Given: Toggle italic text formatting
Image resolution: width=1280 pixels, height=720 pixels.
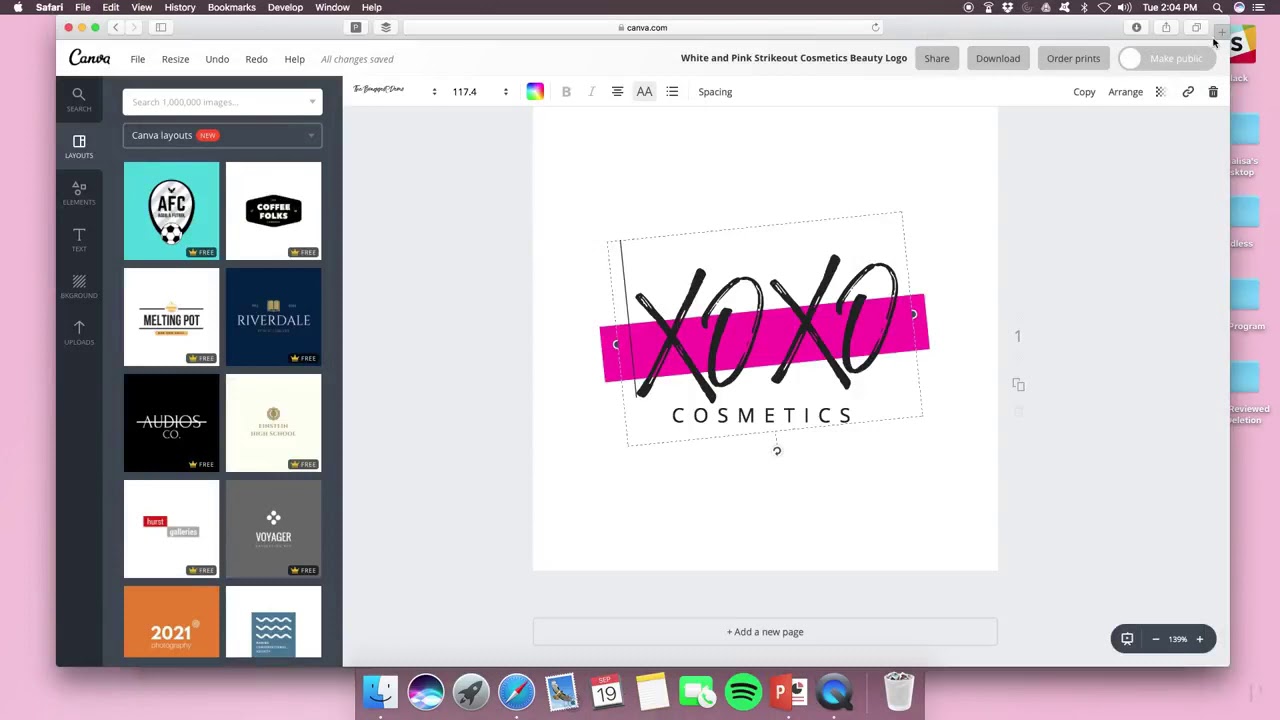Looking at the screenshot, I should (x=591, y=92).
